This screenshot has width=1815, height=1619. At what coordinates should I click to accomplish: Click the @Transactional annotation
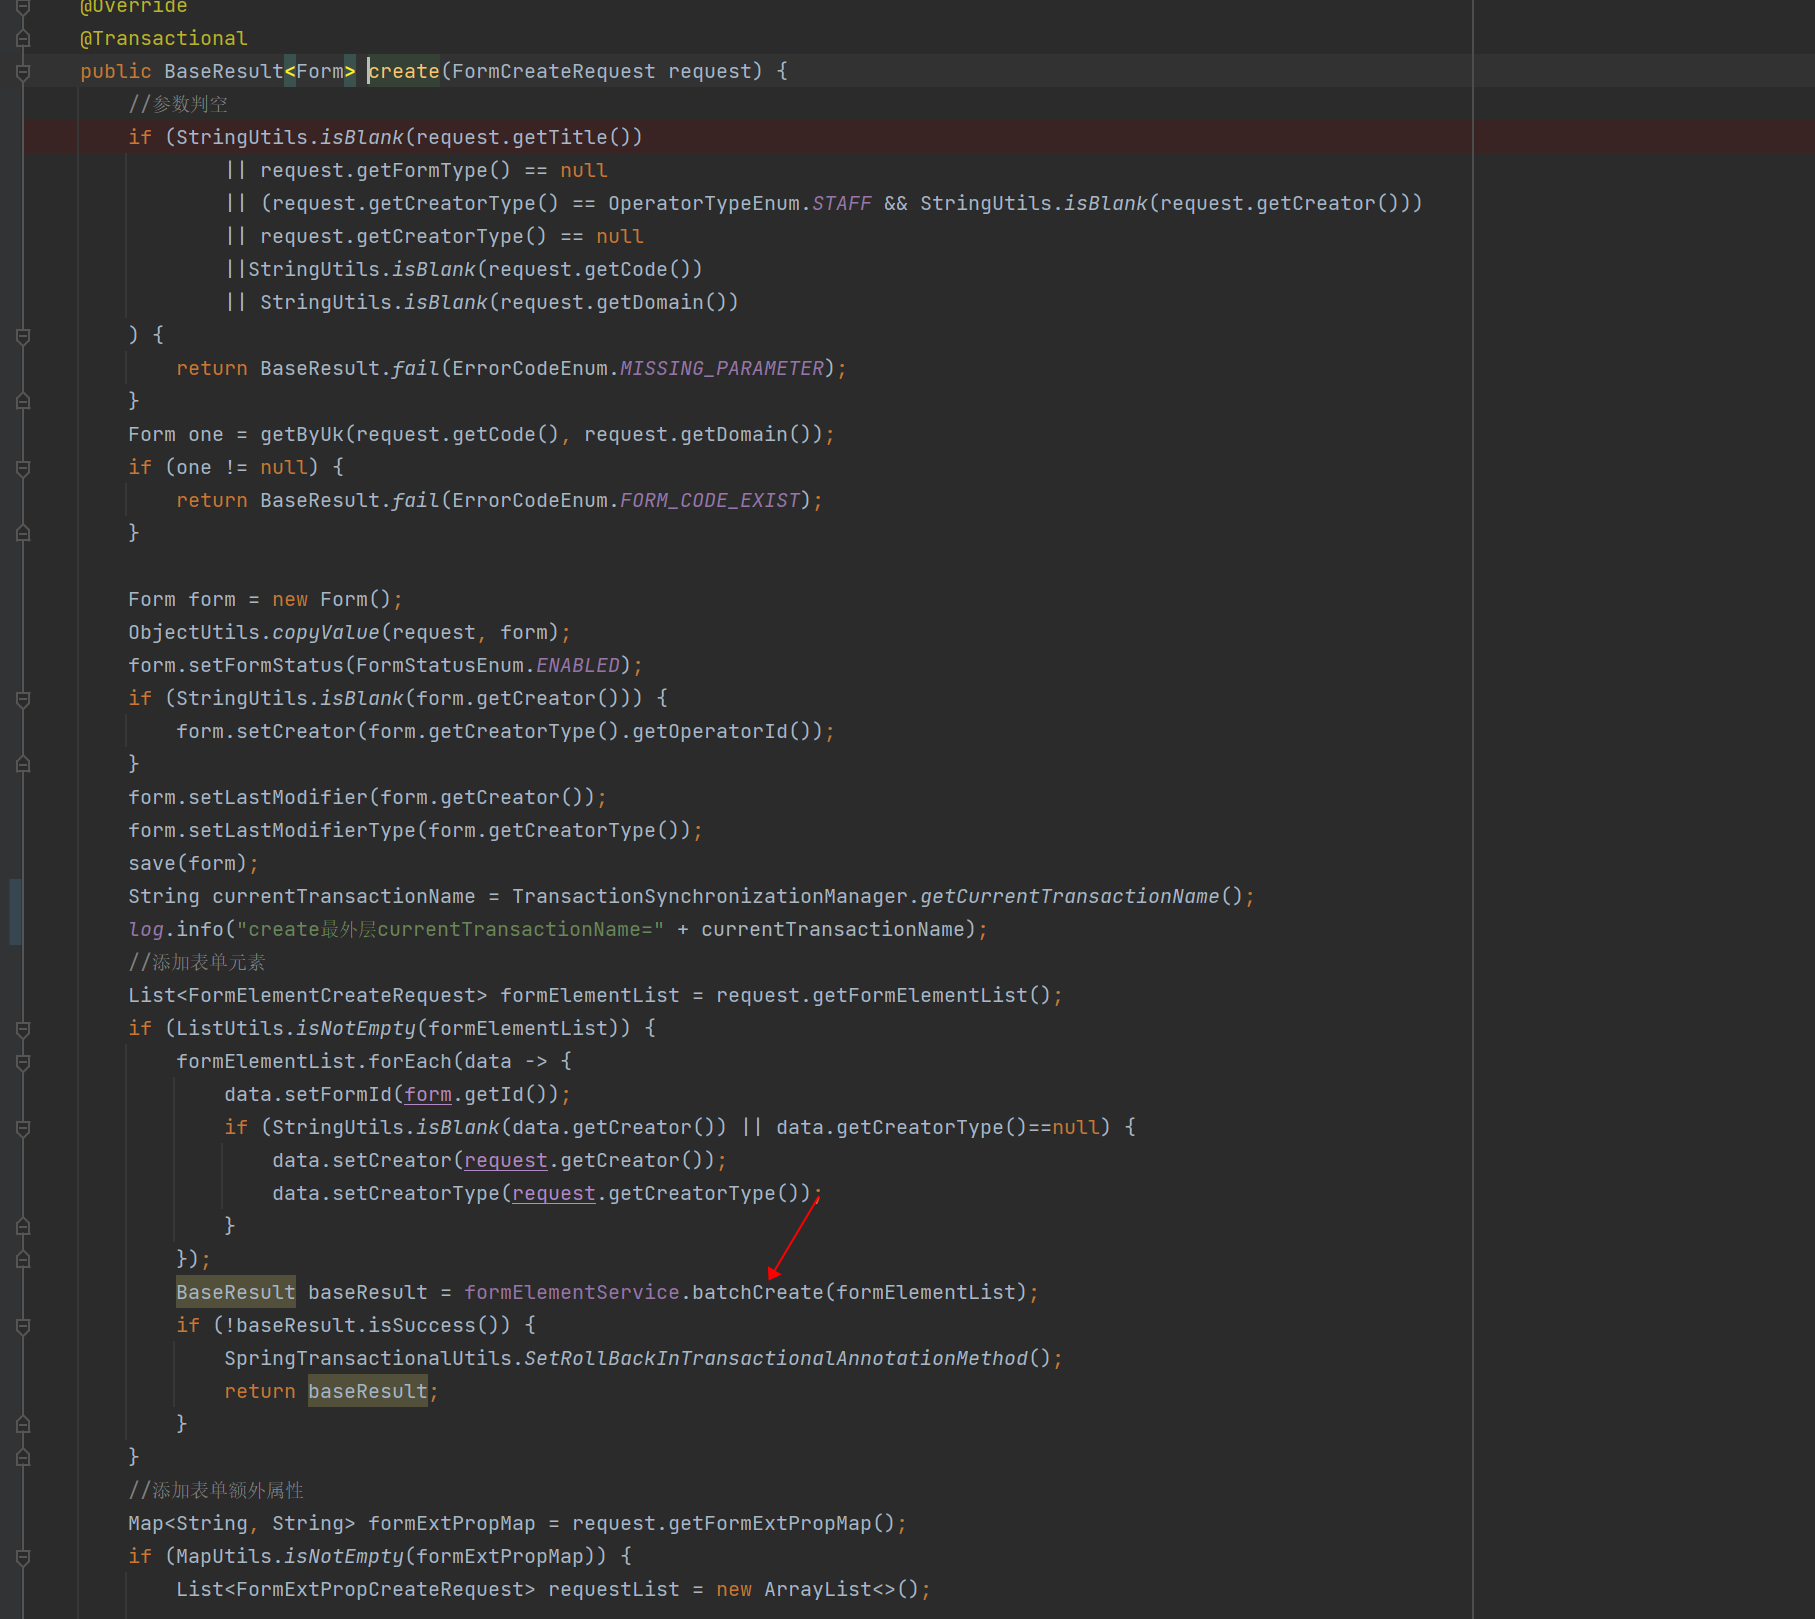point(163,39)
